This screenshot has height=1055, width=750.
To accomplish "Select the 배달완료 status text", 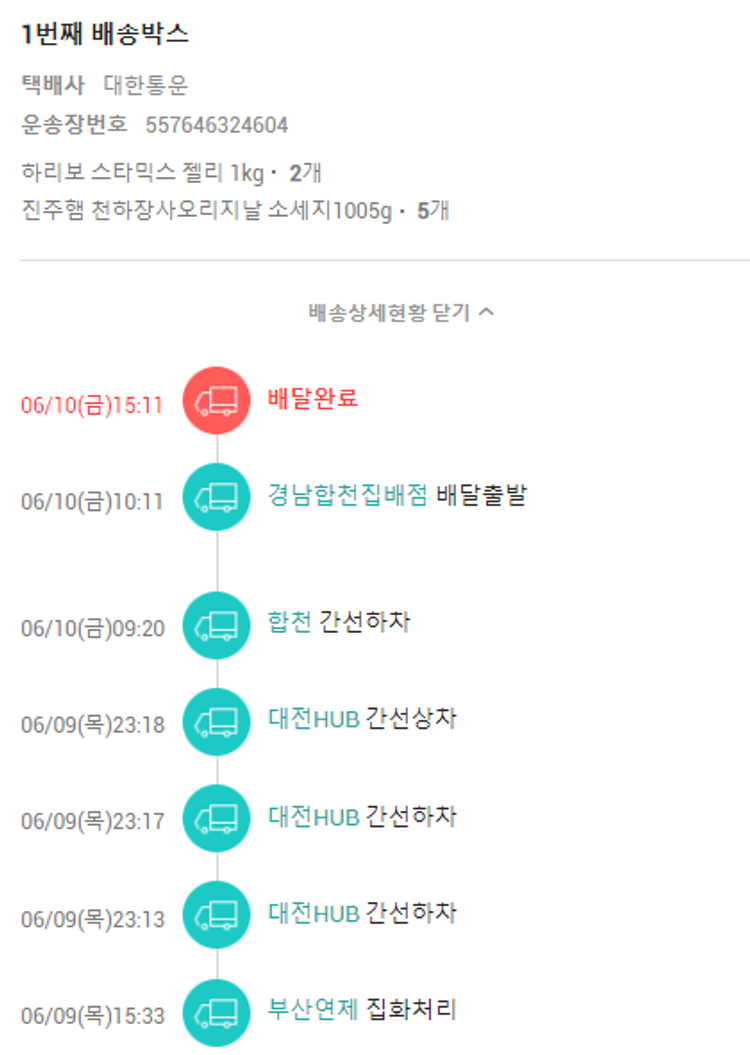I will pos(313,399).
